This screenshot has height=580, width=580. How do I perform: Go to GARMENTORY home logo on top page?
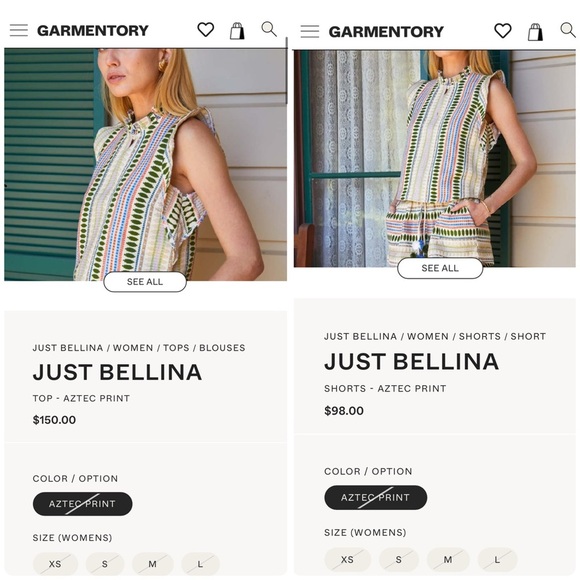click(x=93, y=30)
